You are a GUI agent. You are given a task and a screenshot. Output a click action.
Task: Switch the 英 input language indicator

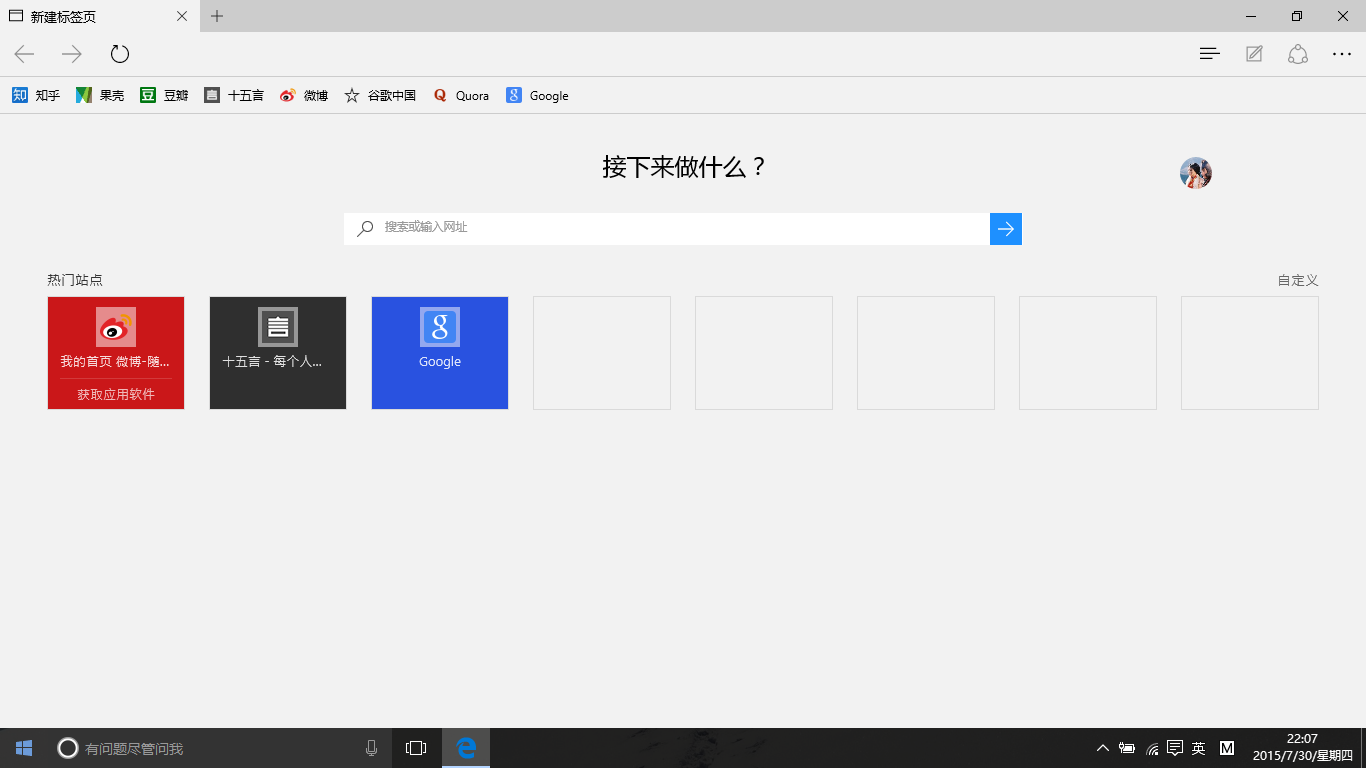click(1199, 748)
